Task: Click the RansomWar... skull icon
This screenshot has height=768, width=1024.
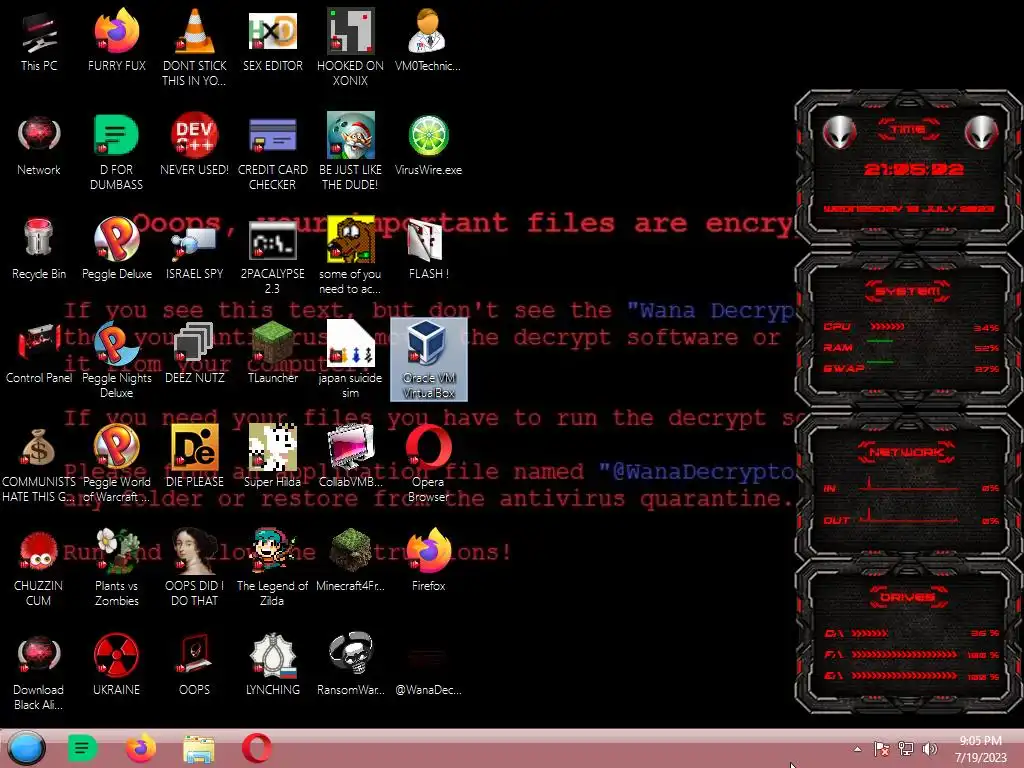Action: coord(350,665)
